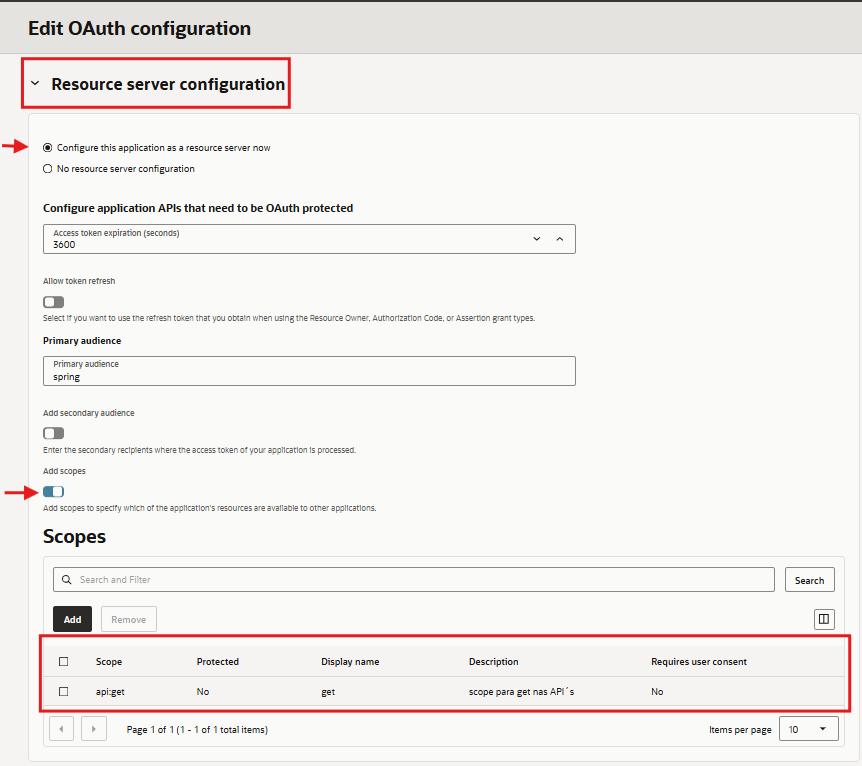Choose 'No resource server configuration' option
Screen dimensions: 862x766
click(x=48, y=169)
